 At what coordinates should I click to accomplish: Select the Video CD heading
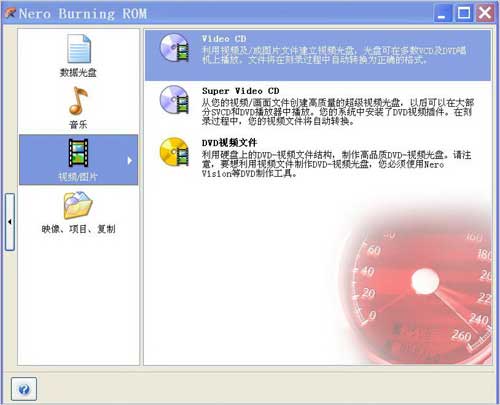[224, 39]
